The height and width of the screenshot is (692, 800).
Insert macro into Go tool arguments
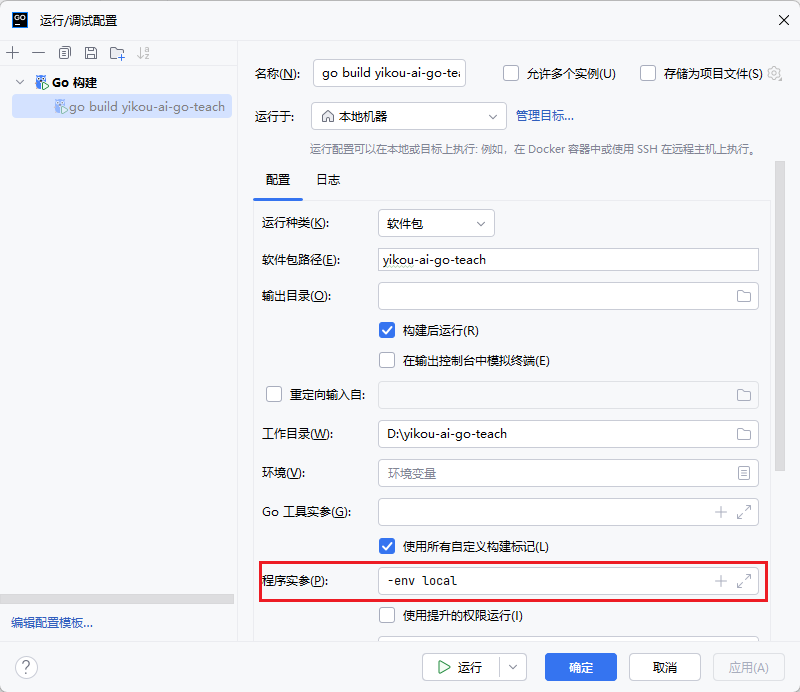pyautogui.click(x=720, y=512)
